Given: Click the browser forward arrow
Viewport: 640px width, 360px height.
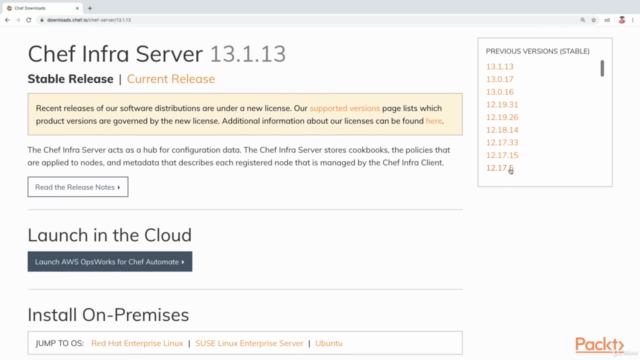Looking at the screenshot, I should coord(18,20).
